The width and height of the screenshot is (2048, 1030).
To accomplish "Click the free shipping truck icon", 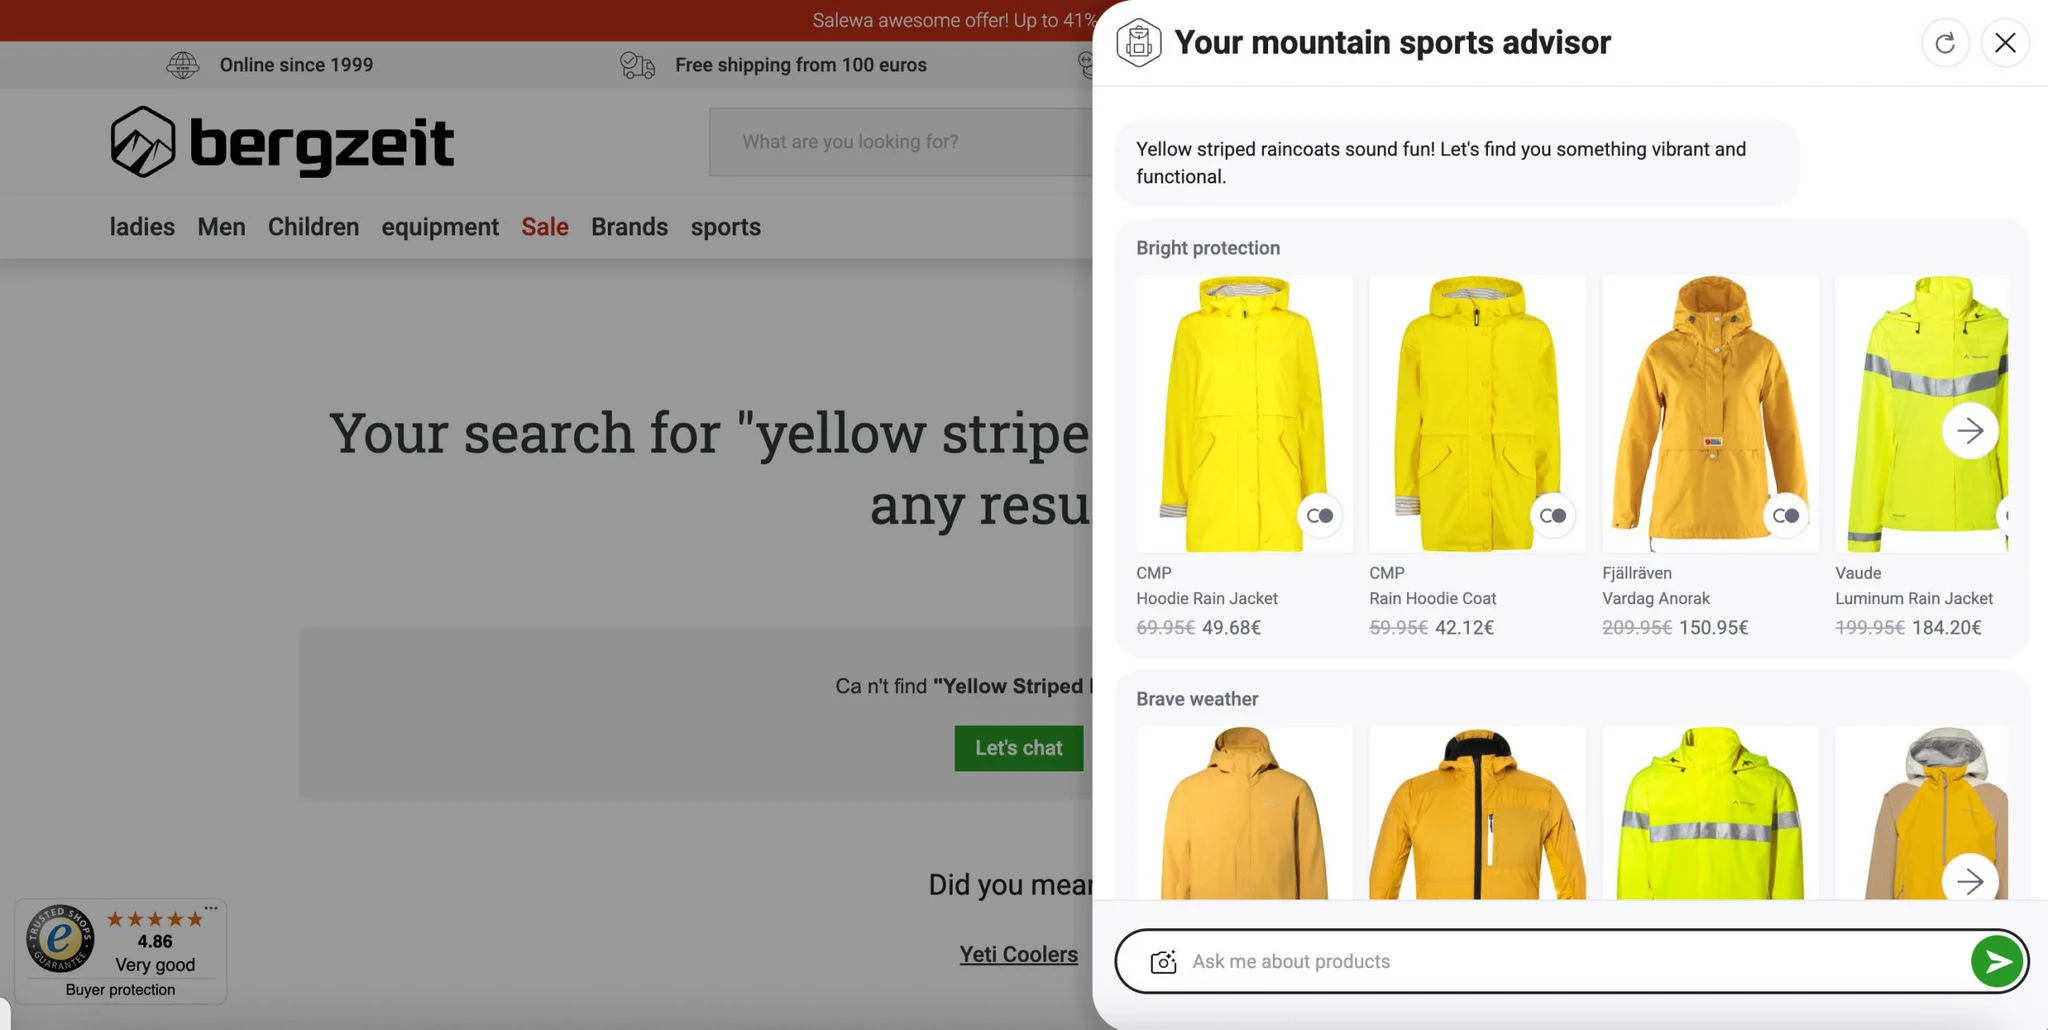I will 637,65.
